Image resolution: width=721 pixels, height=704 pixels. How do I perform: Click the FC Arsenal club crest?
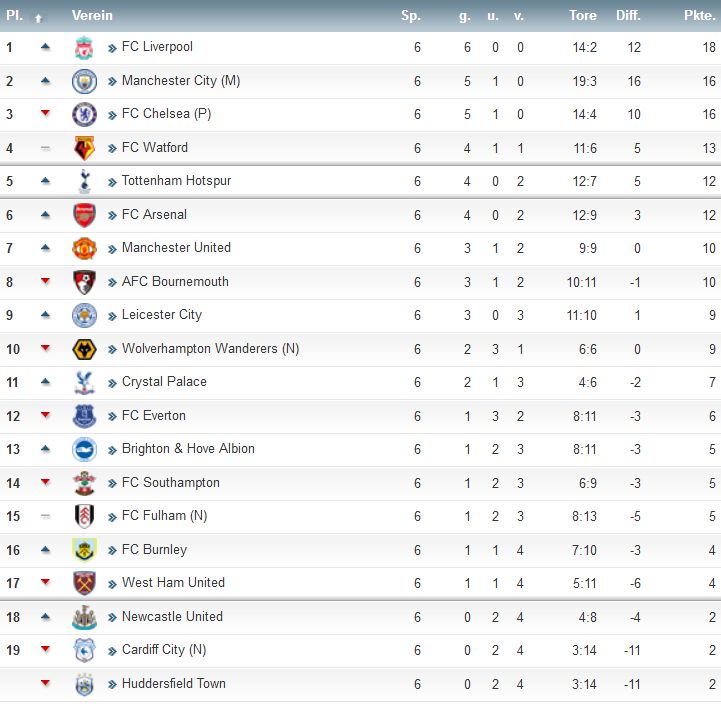click(84, 215)
